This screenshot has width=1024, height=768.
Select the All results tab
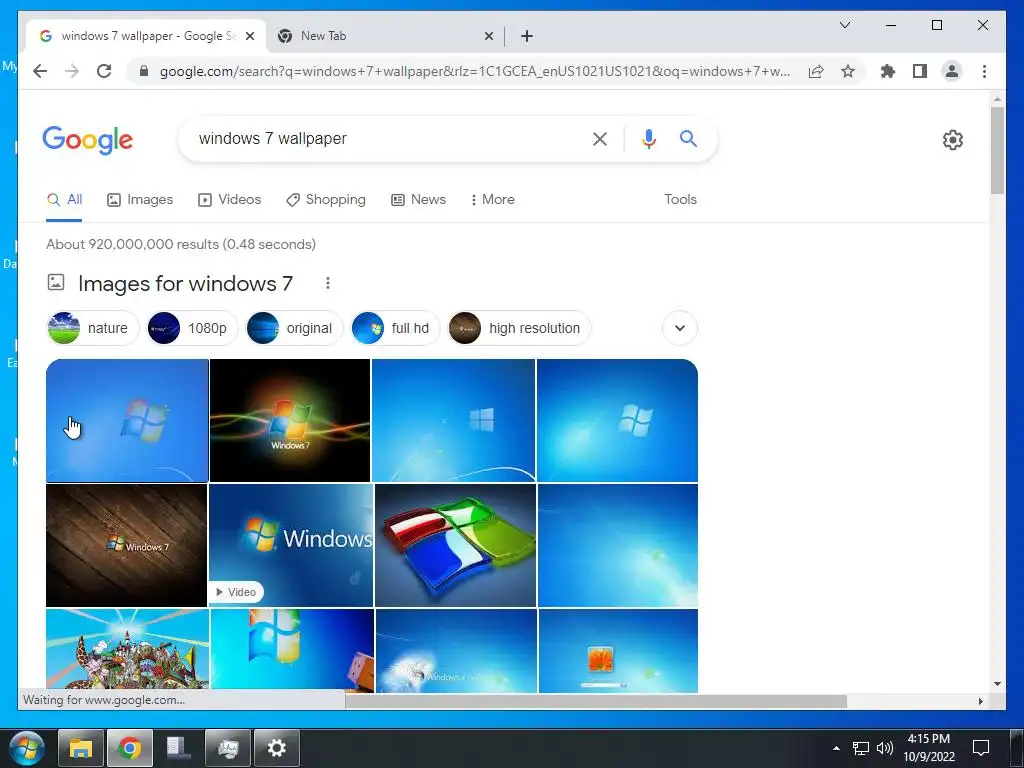pyautogui.click(x=64, y=199)
